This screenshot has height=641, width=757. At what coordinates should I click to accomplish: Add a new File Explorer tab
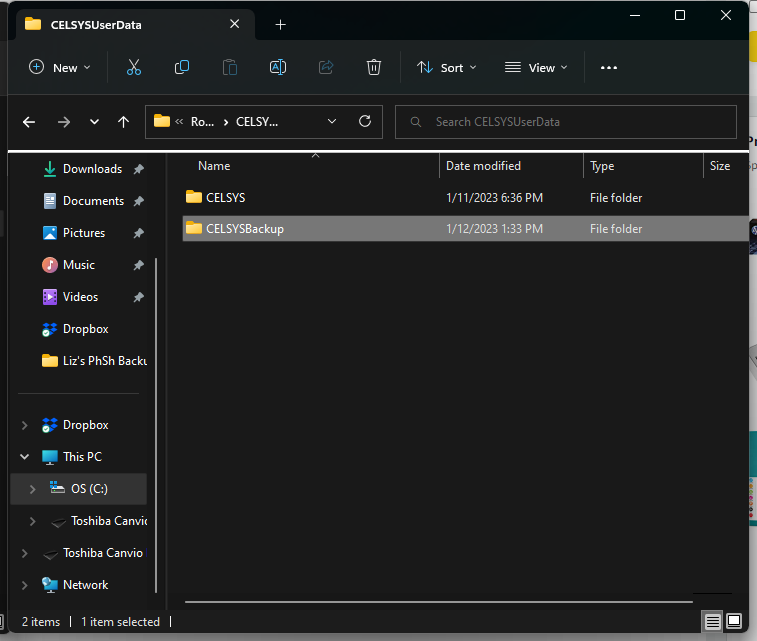click(x=280, y=24)
